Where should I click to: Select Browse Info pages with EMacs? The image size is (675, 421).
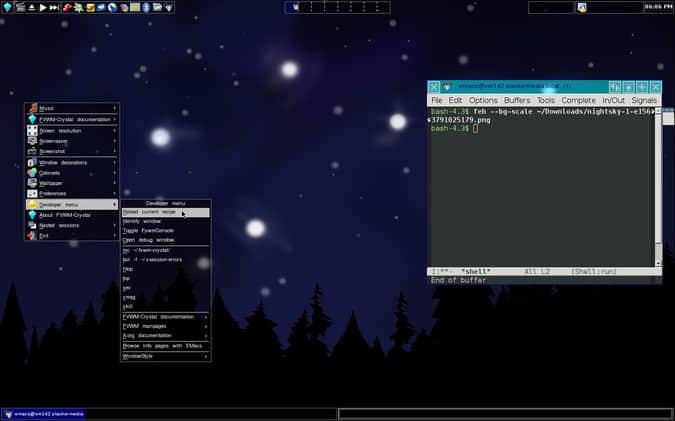(165, 345)
